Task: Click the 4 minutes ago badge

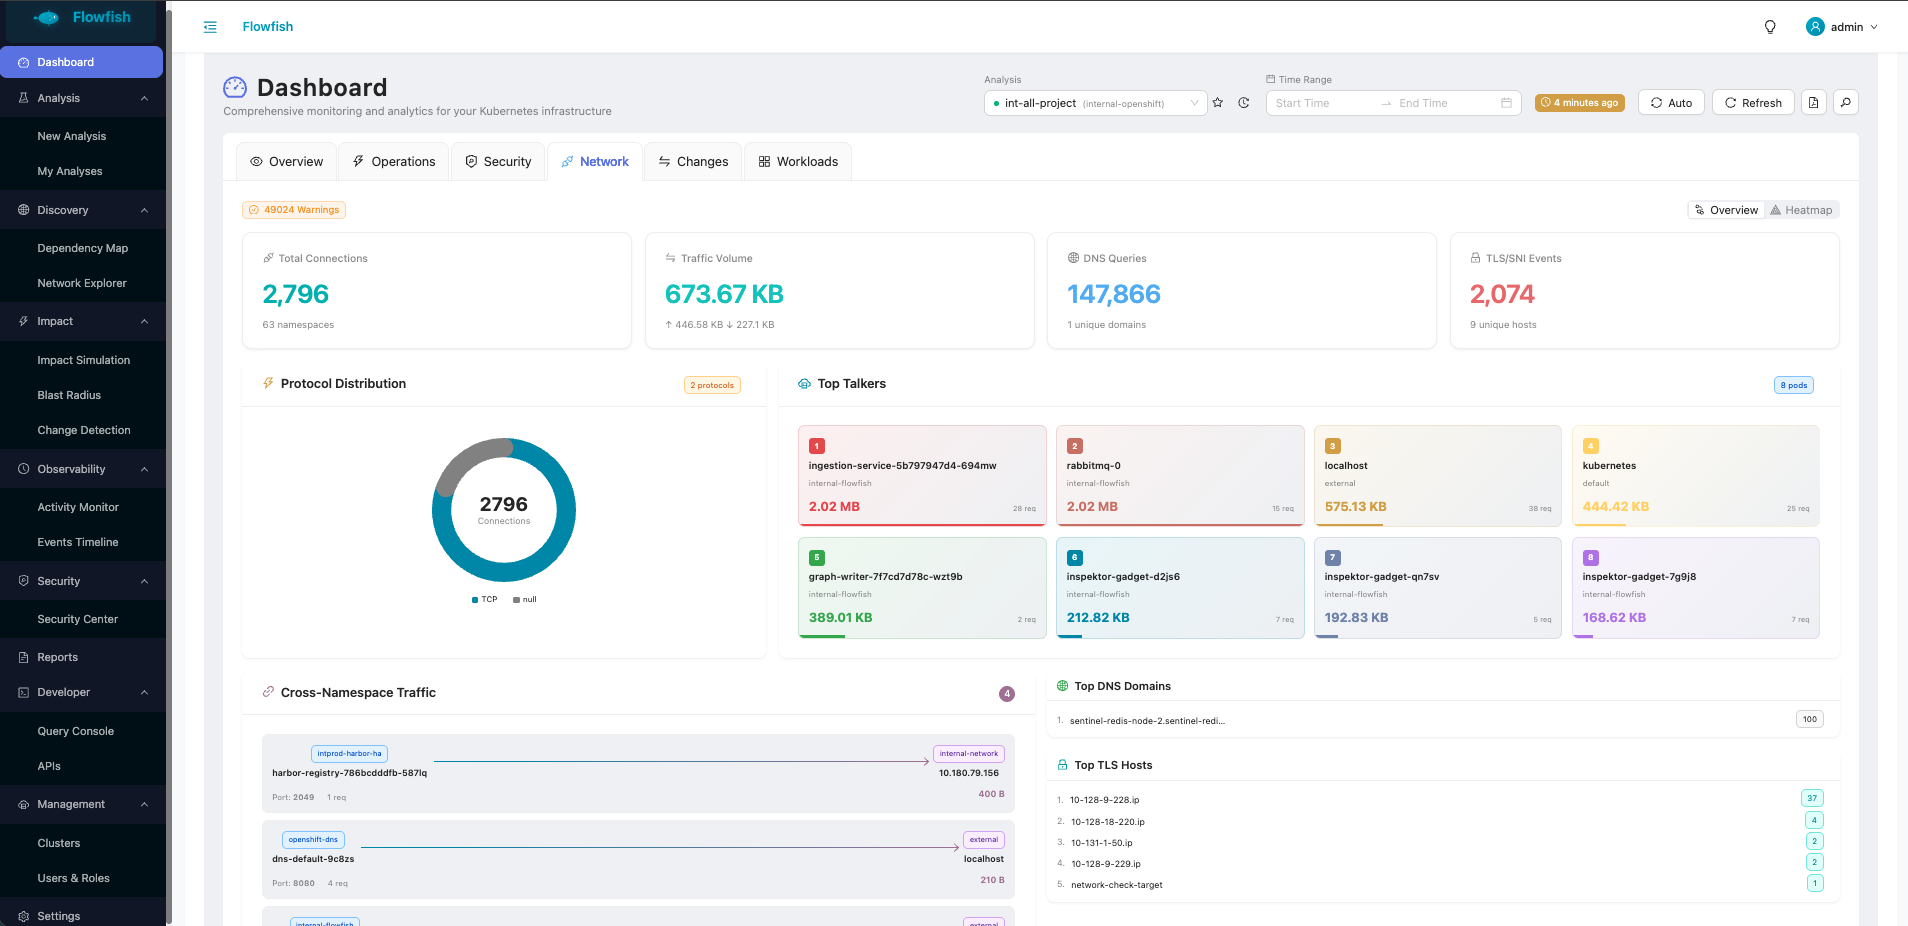Action: 1580,103
